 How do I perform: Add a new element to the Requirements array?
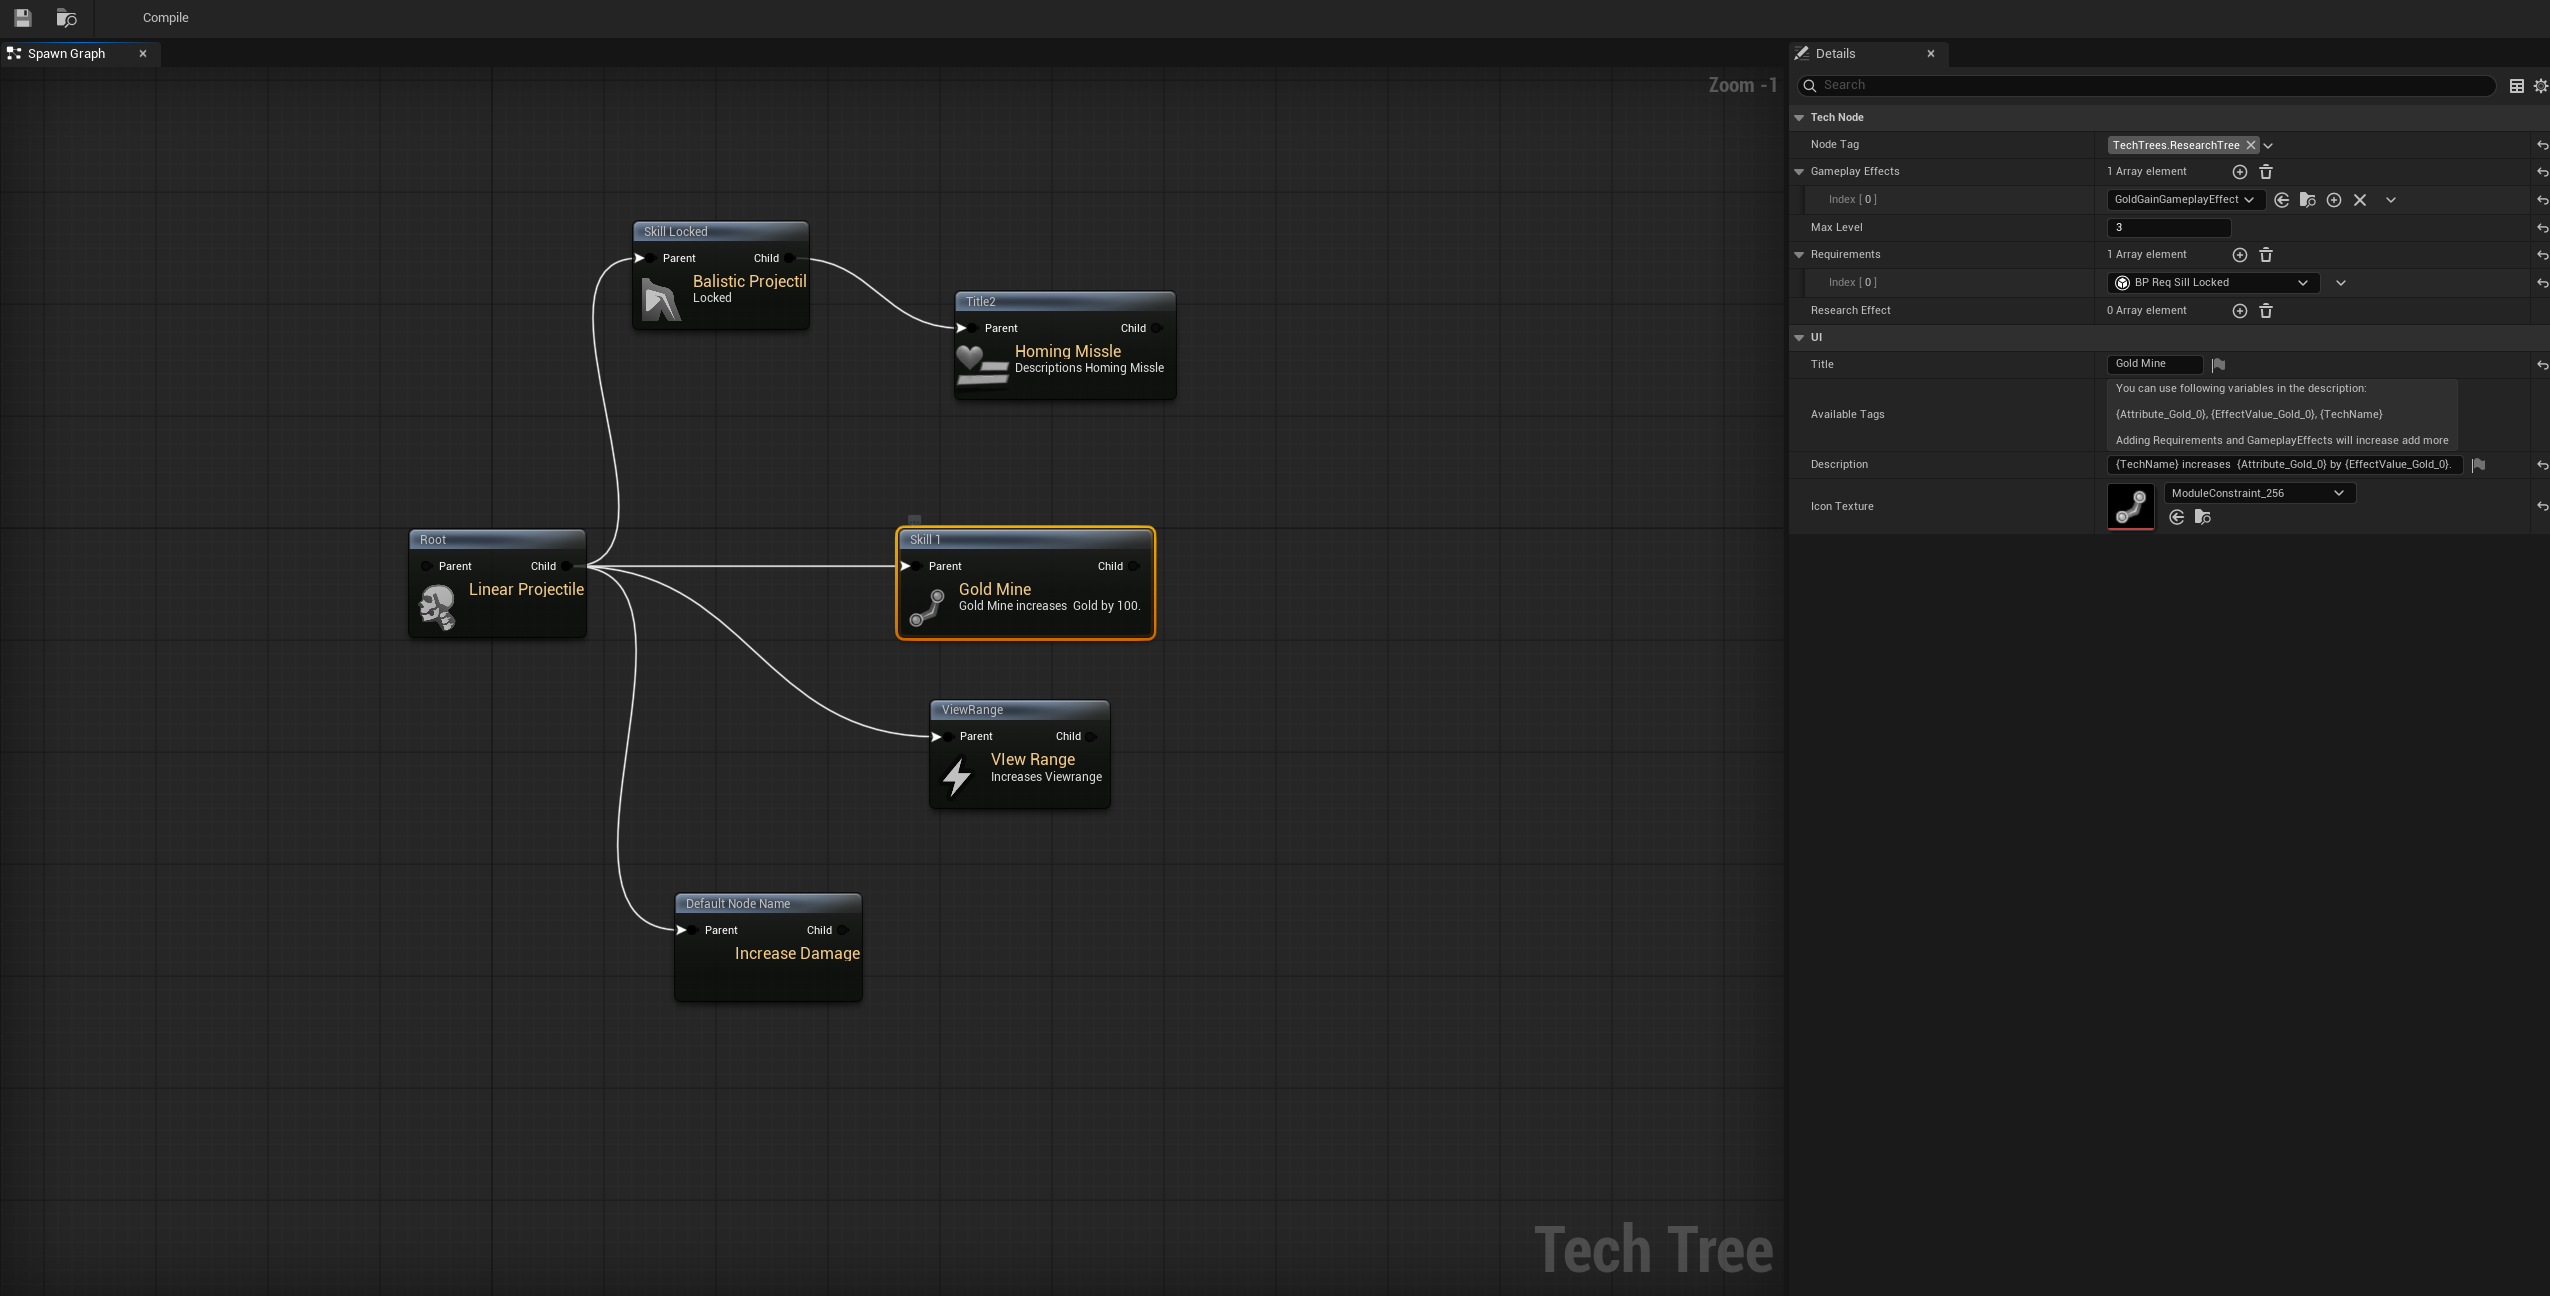tap(2238, 255)
